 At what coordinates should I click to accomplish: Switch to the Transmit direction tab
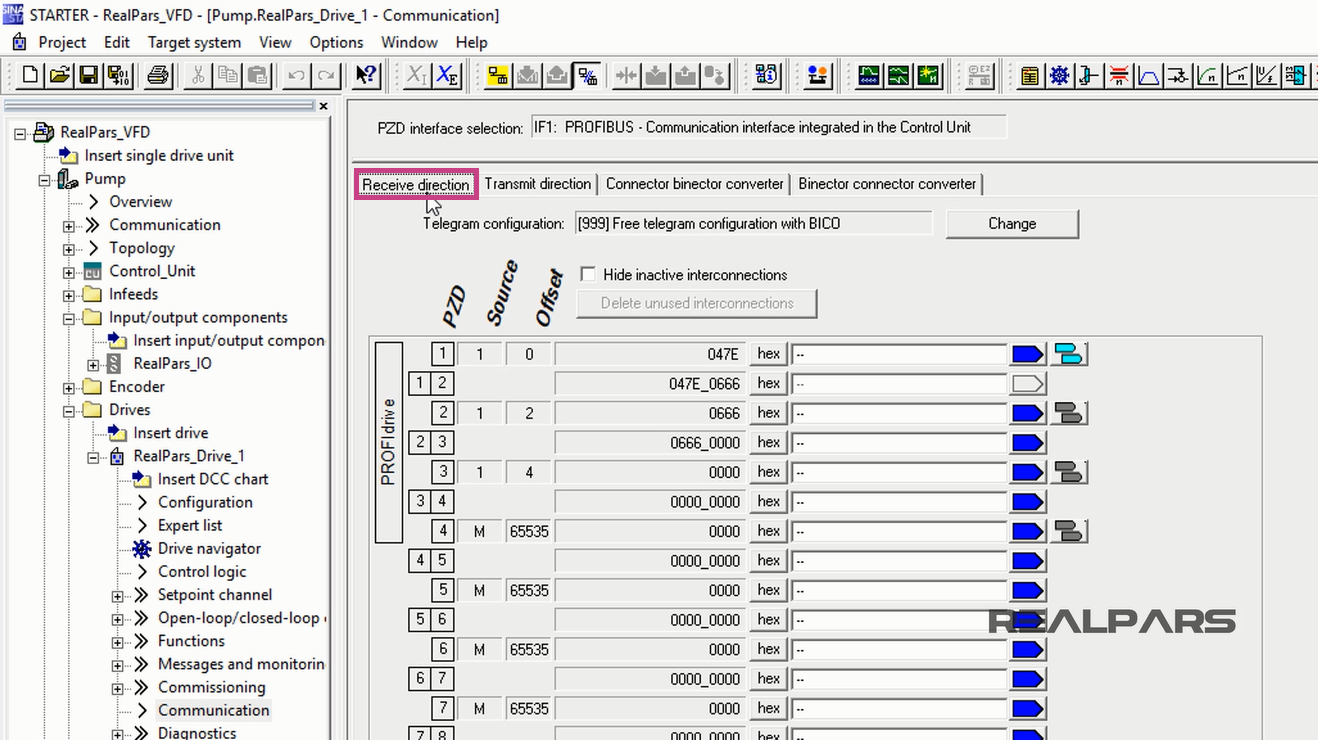tap(538, 184)
